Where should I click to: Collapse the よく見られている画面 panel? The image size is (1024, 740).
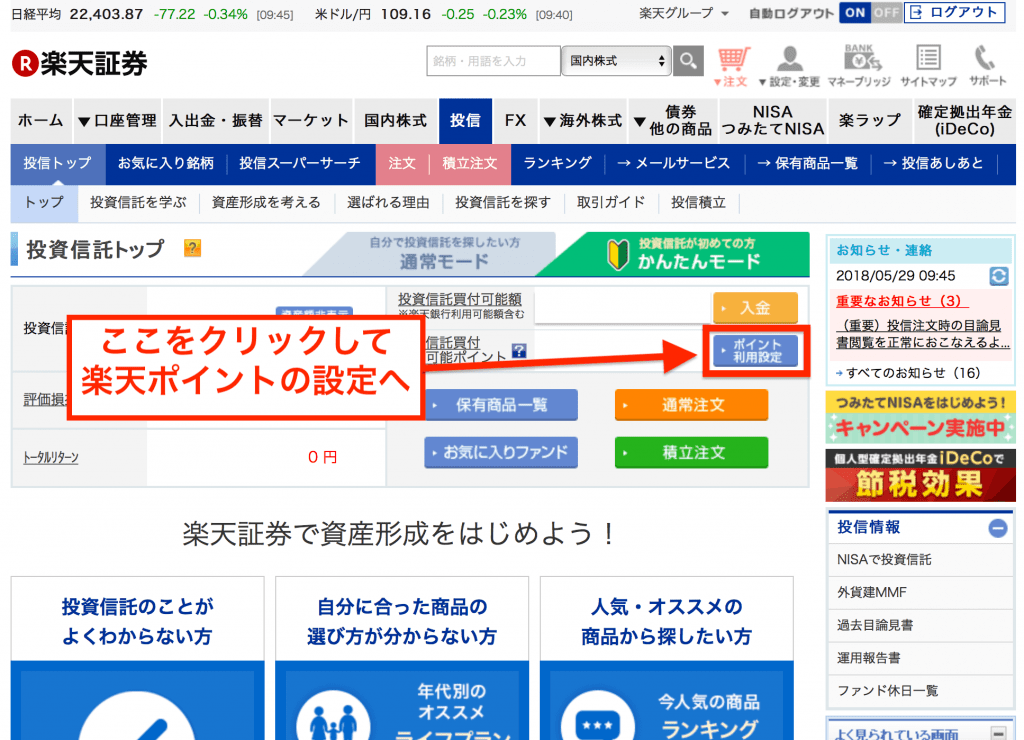pyautogui.click(x=999, y=733)
